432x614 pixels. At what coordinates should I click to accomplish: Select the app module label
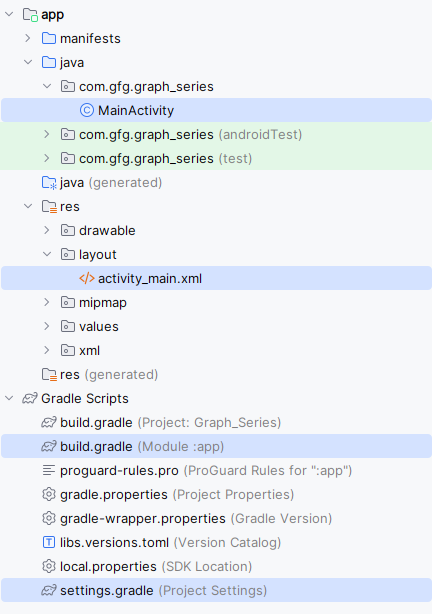coord(52,15)
